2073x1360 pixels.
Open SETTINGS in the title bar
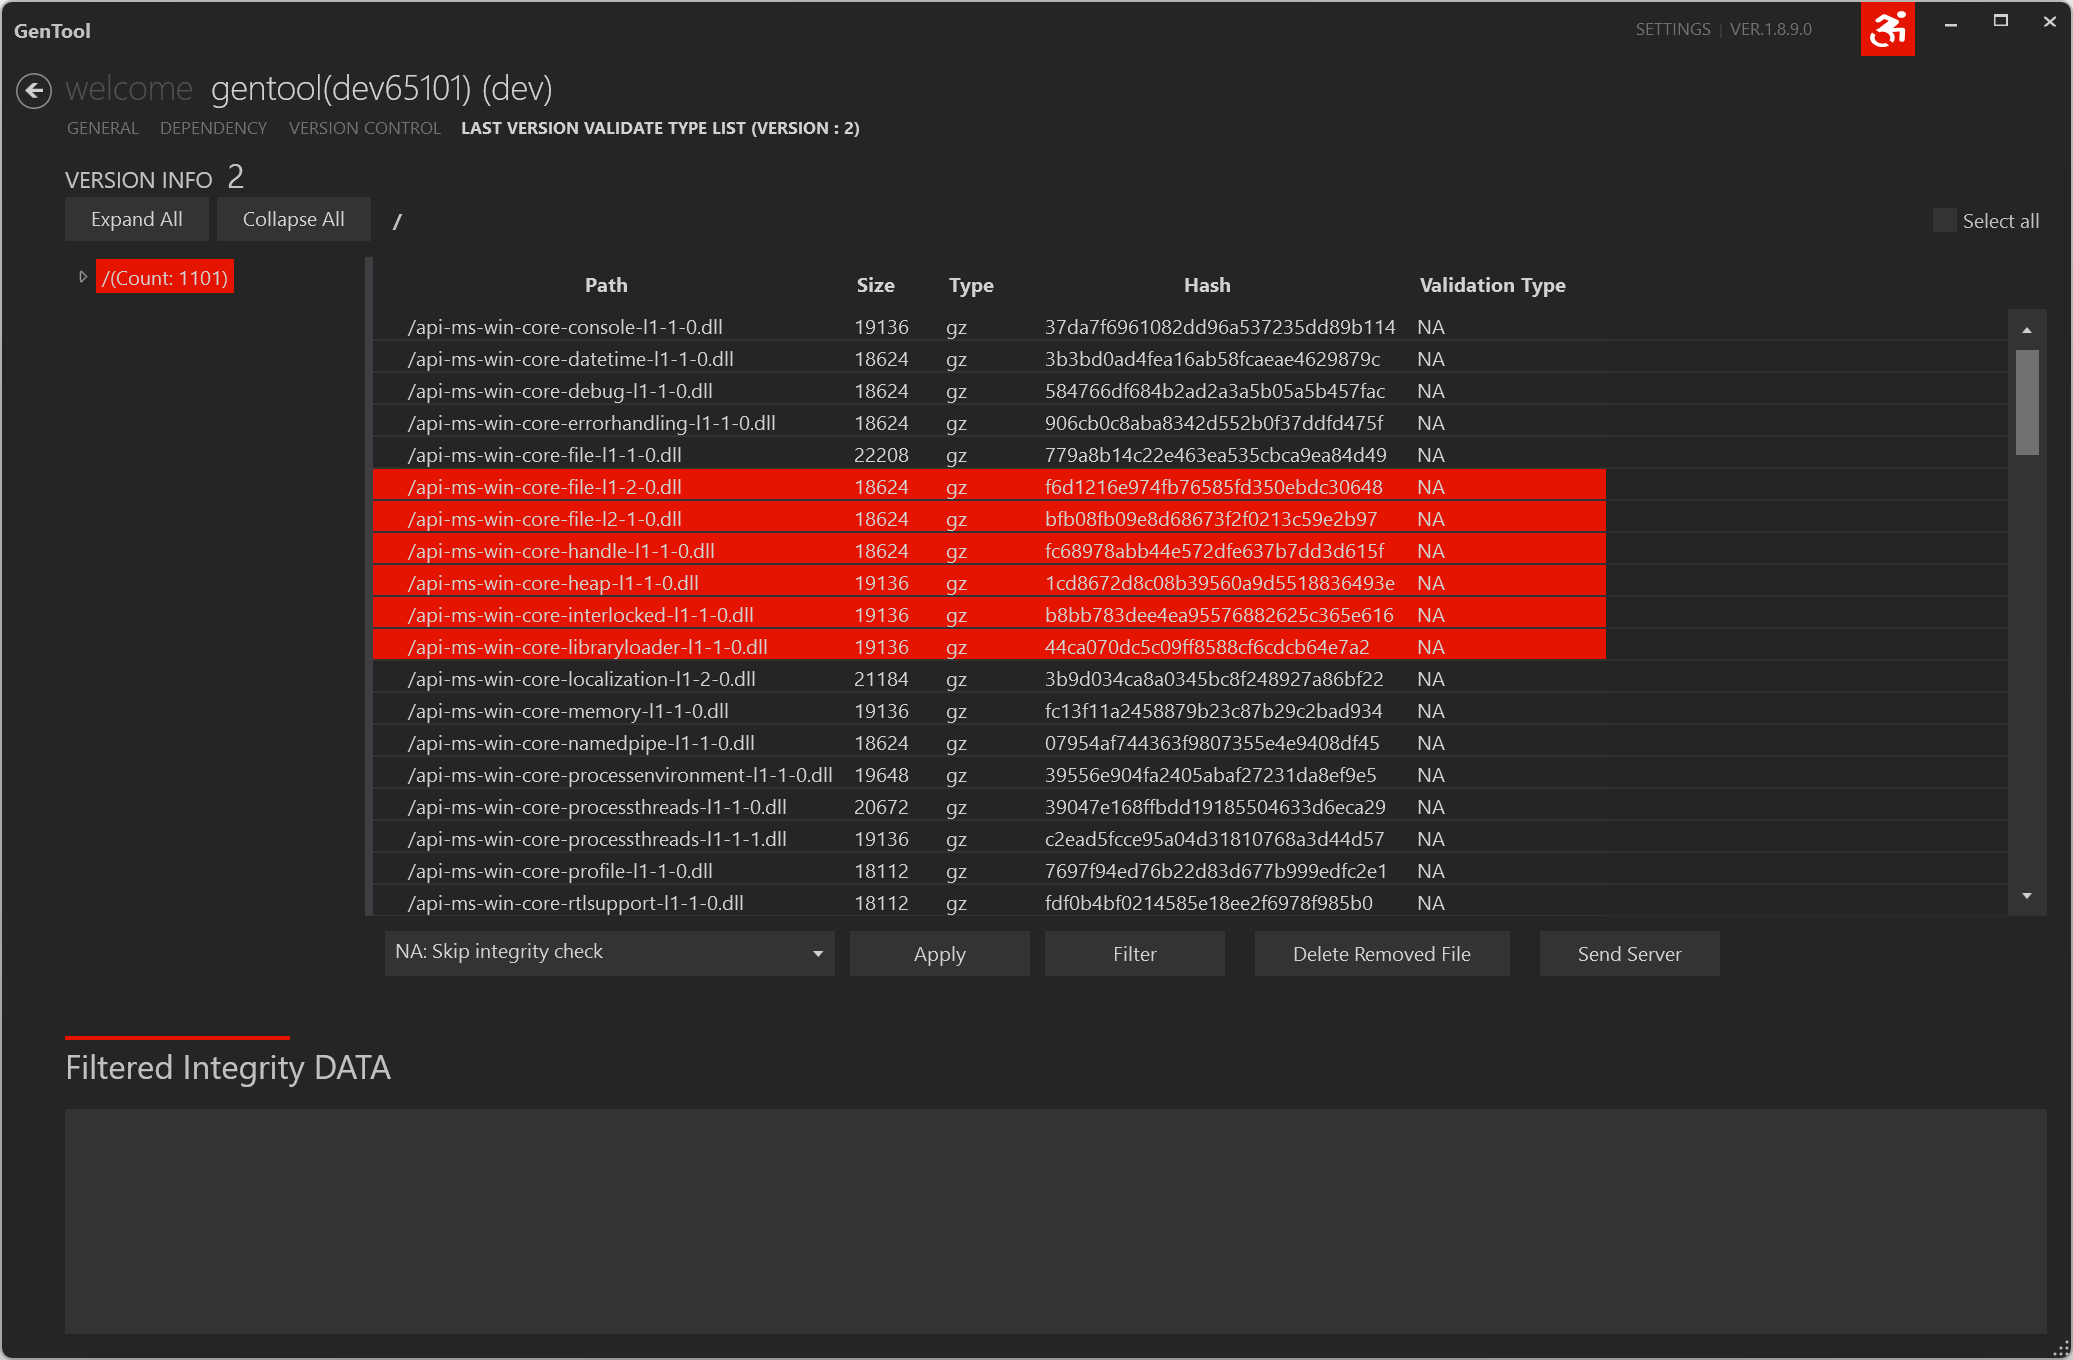[1673, 29]
